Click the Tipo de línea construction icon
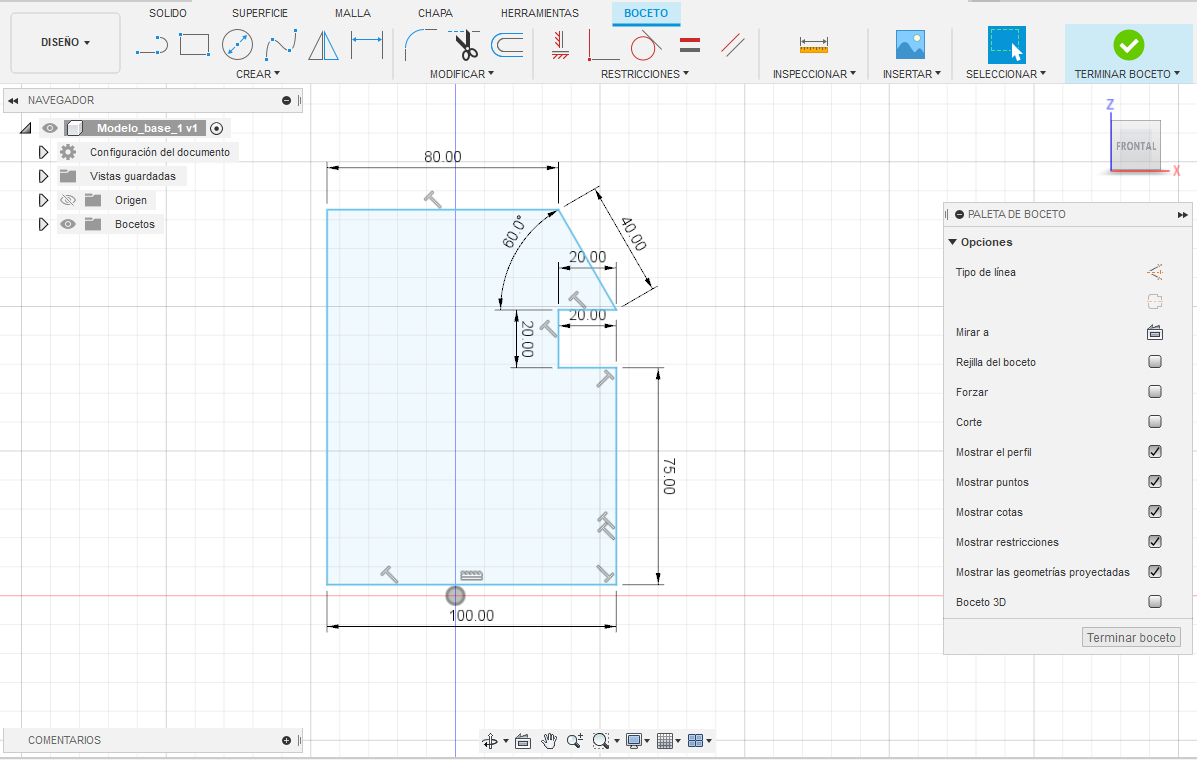The image size is (1197, 760). coord(1155,272)
